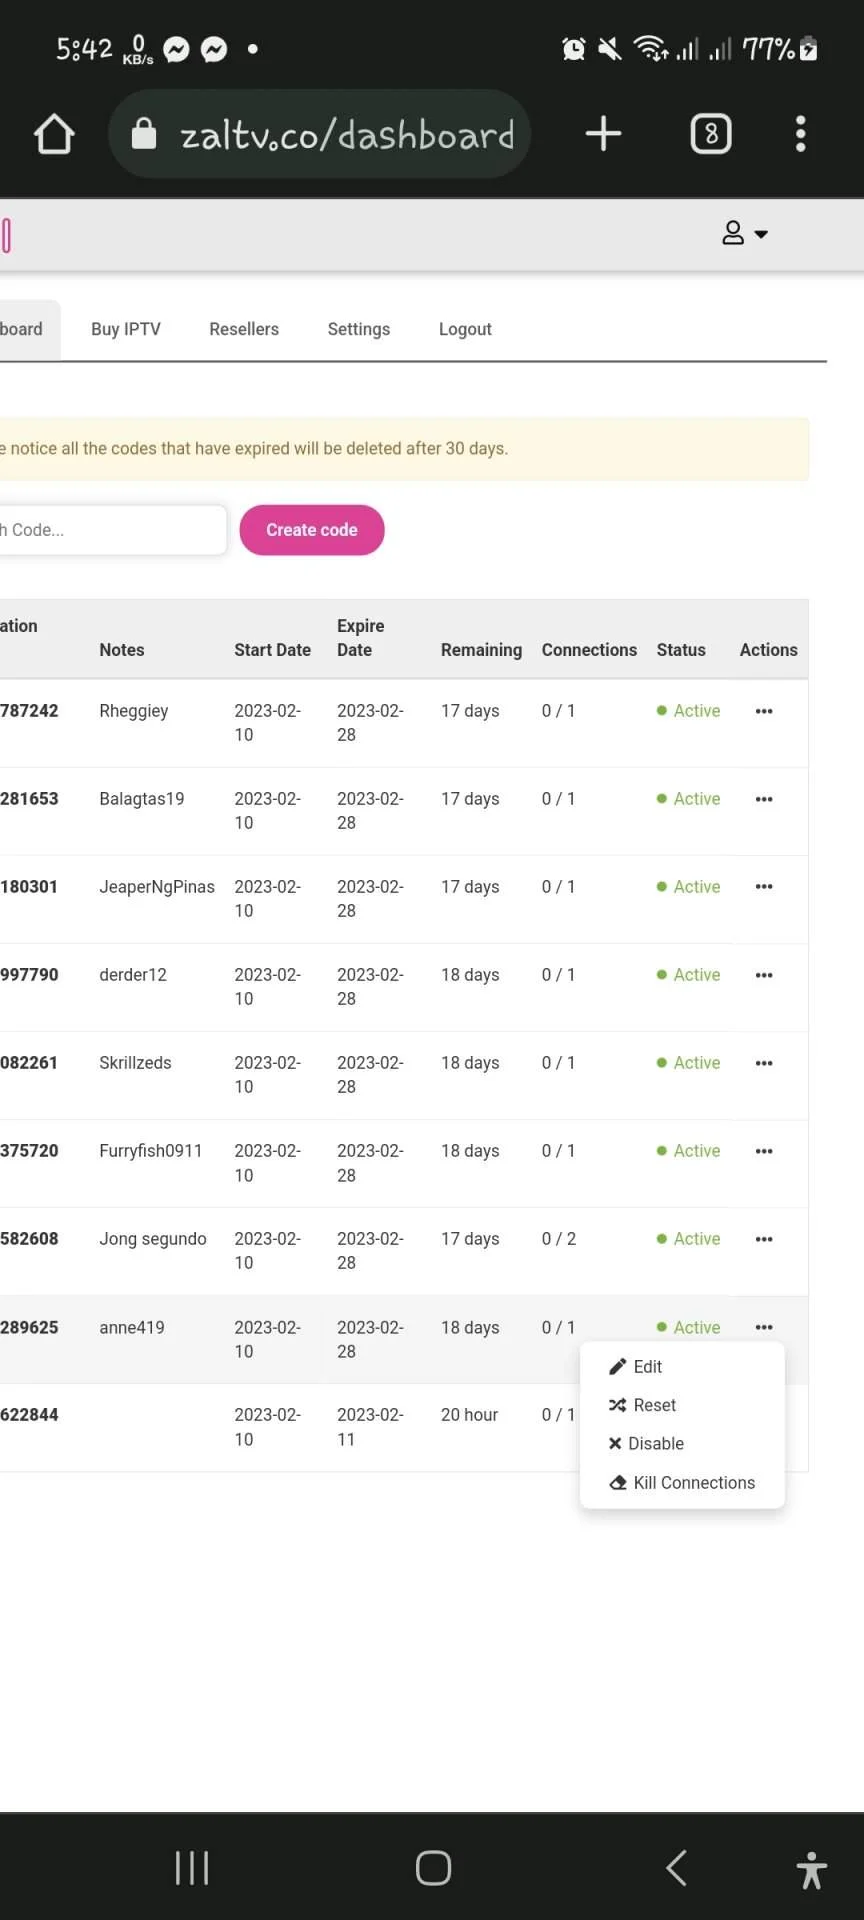
Task: Open the user account dropdown
Action: point(745,233)
